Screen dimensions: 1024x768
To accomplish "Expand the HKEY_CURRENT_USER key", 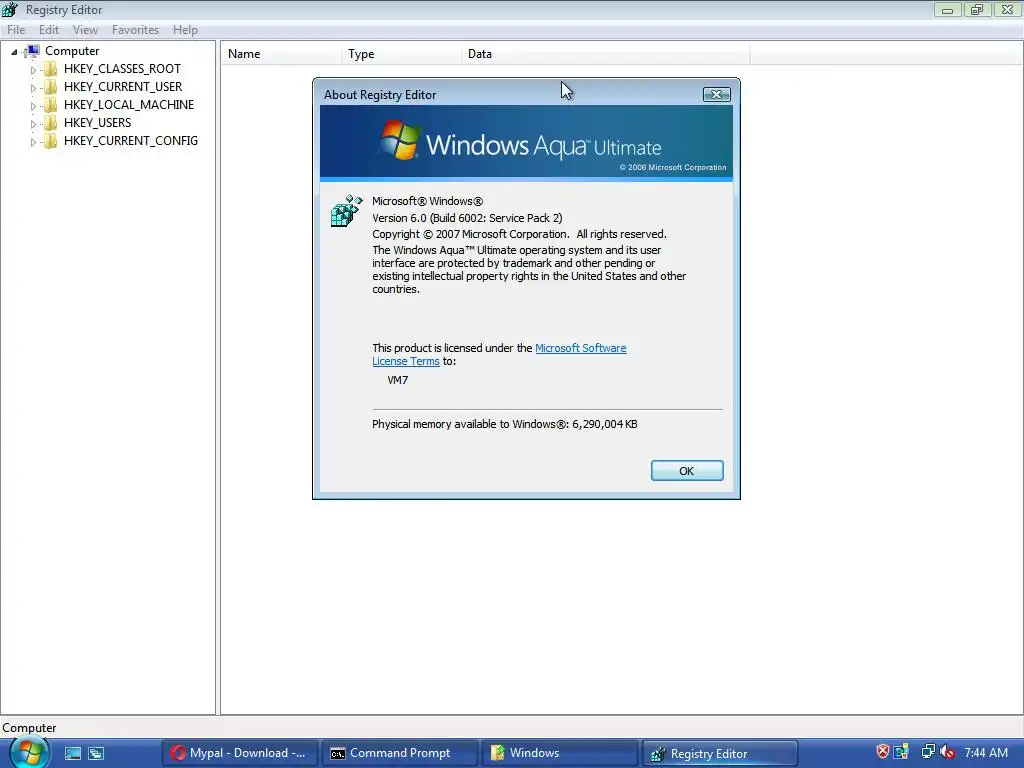I will [x=33, y=88].
